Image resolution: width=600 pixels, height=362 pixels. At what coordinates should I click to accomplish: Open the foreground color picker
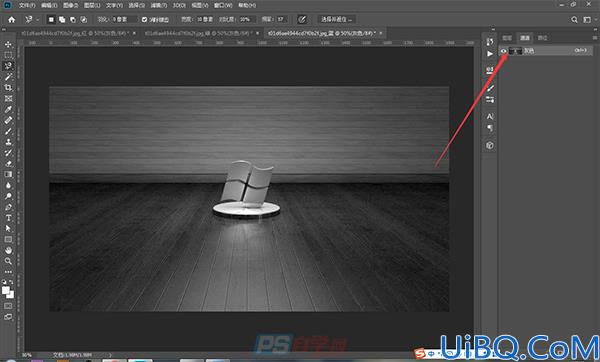coord(5,290)
